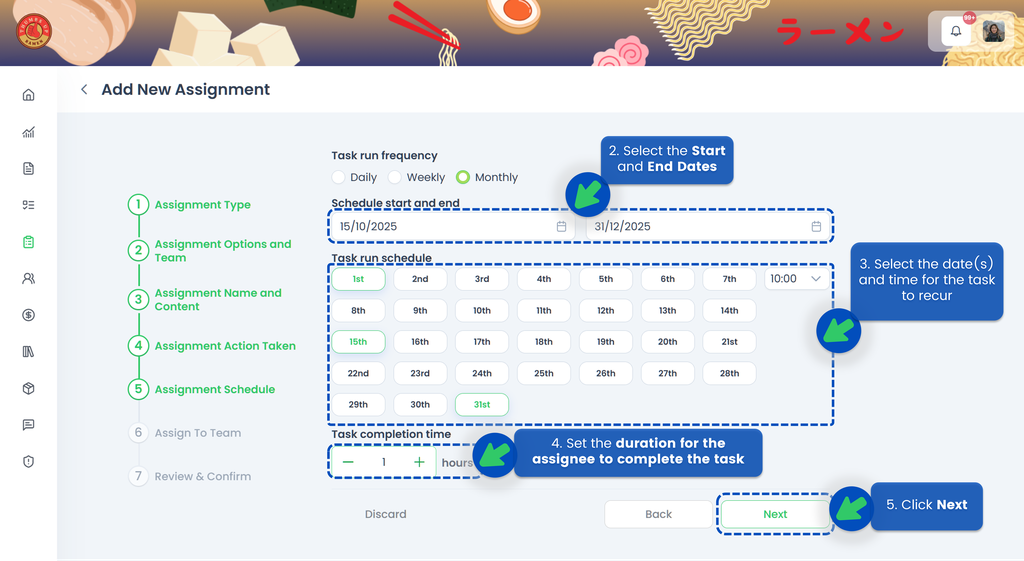Viewport: 1024px width, 561px height.
Task: Select the Daily frequency radio button
Action: [x=339, y=177]
